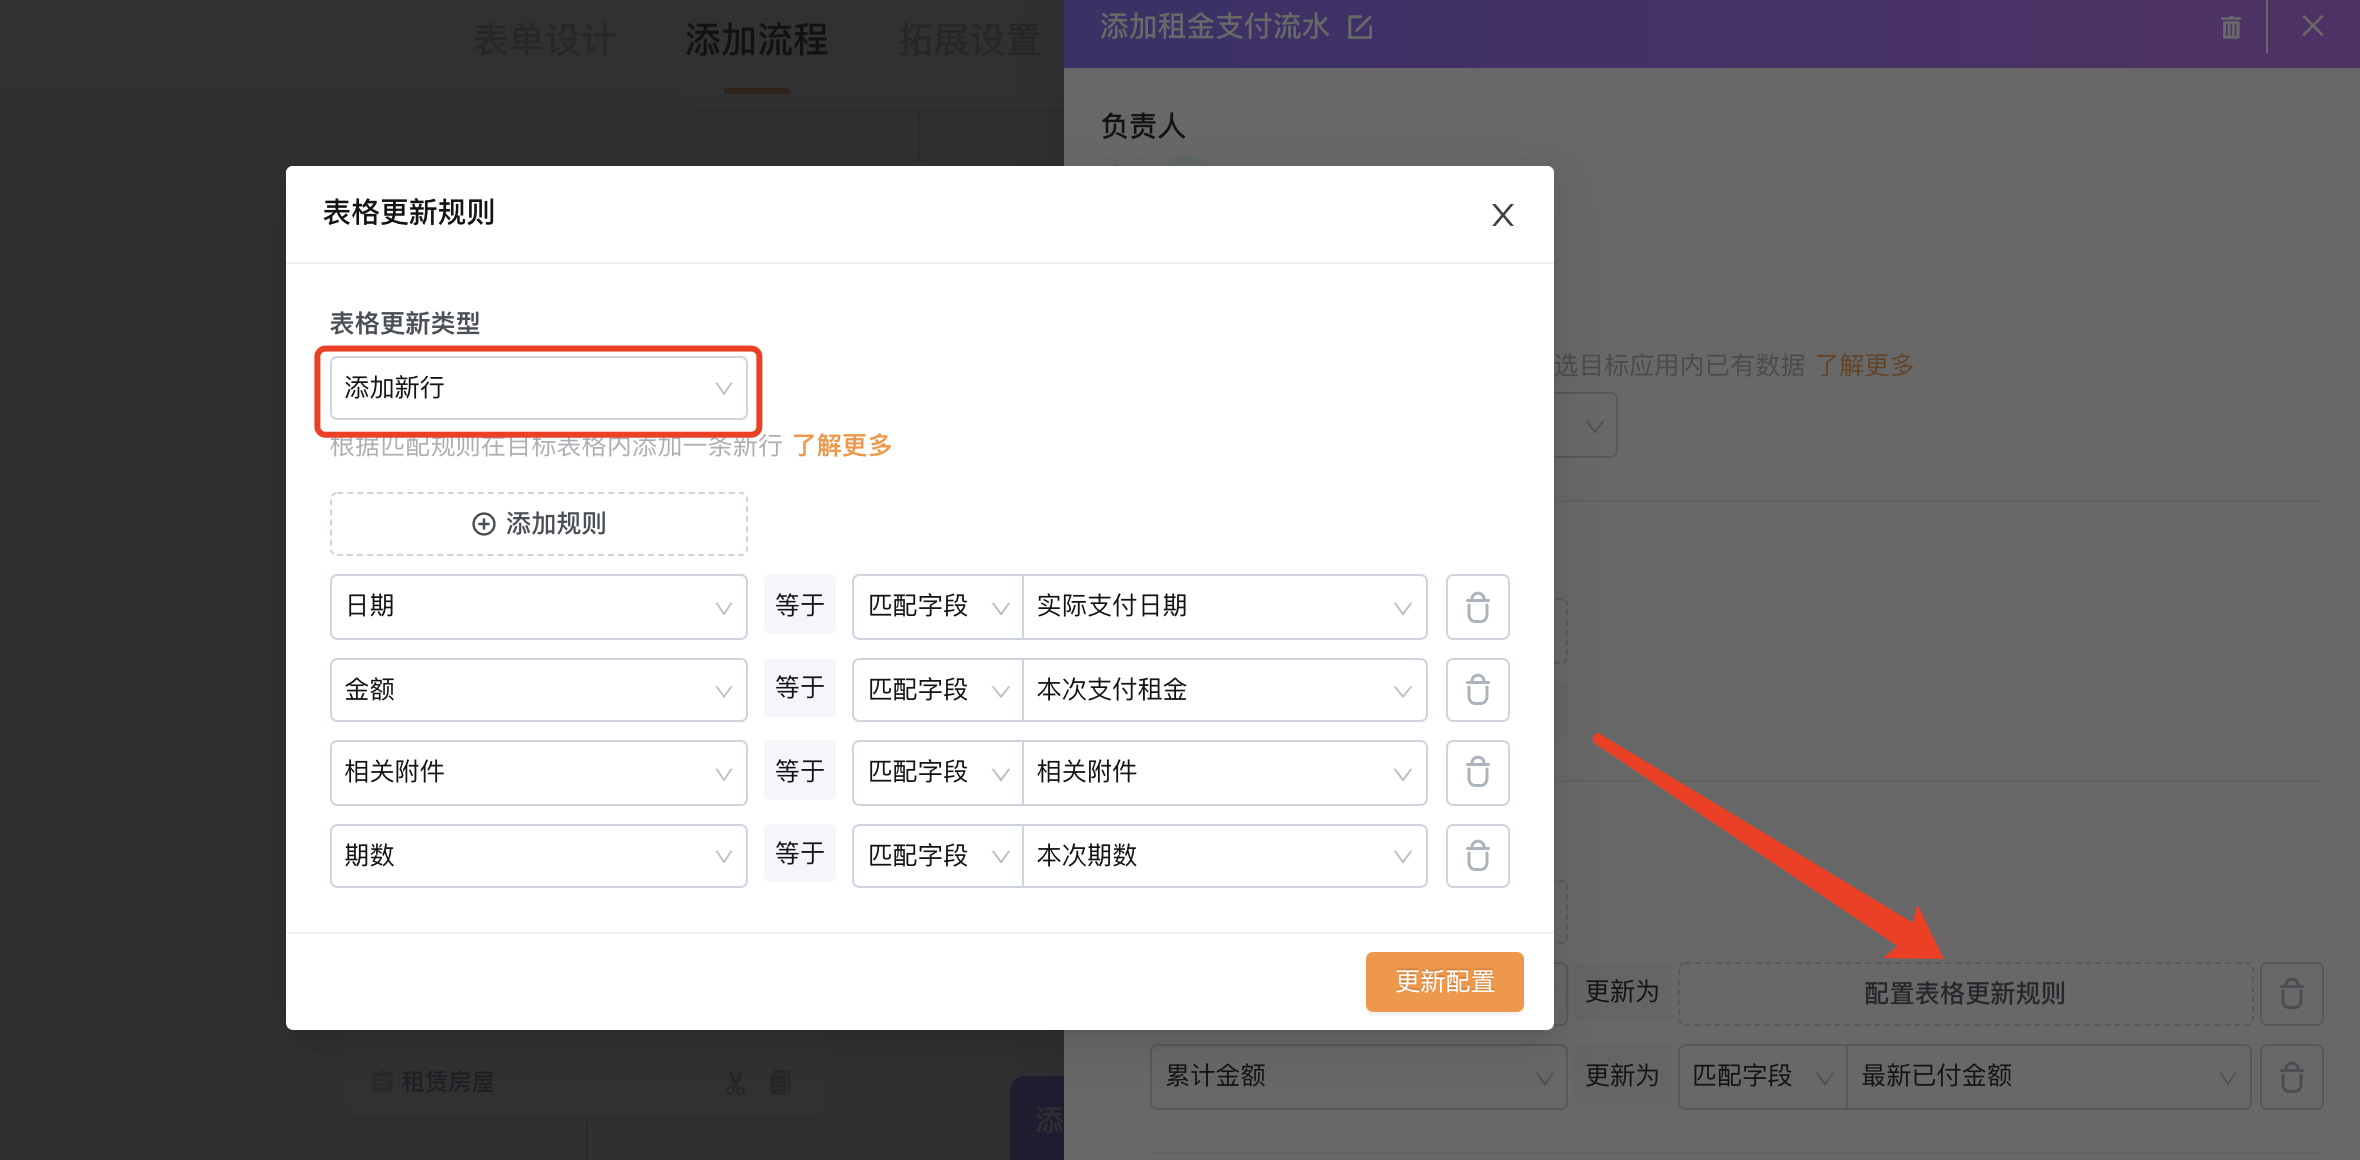The width and height of the screenshot is (2360, 1160).
Task: Open 了解更多 link in the side panel
Action: tap(1864, 365)
